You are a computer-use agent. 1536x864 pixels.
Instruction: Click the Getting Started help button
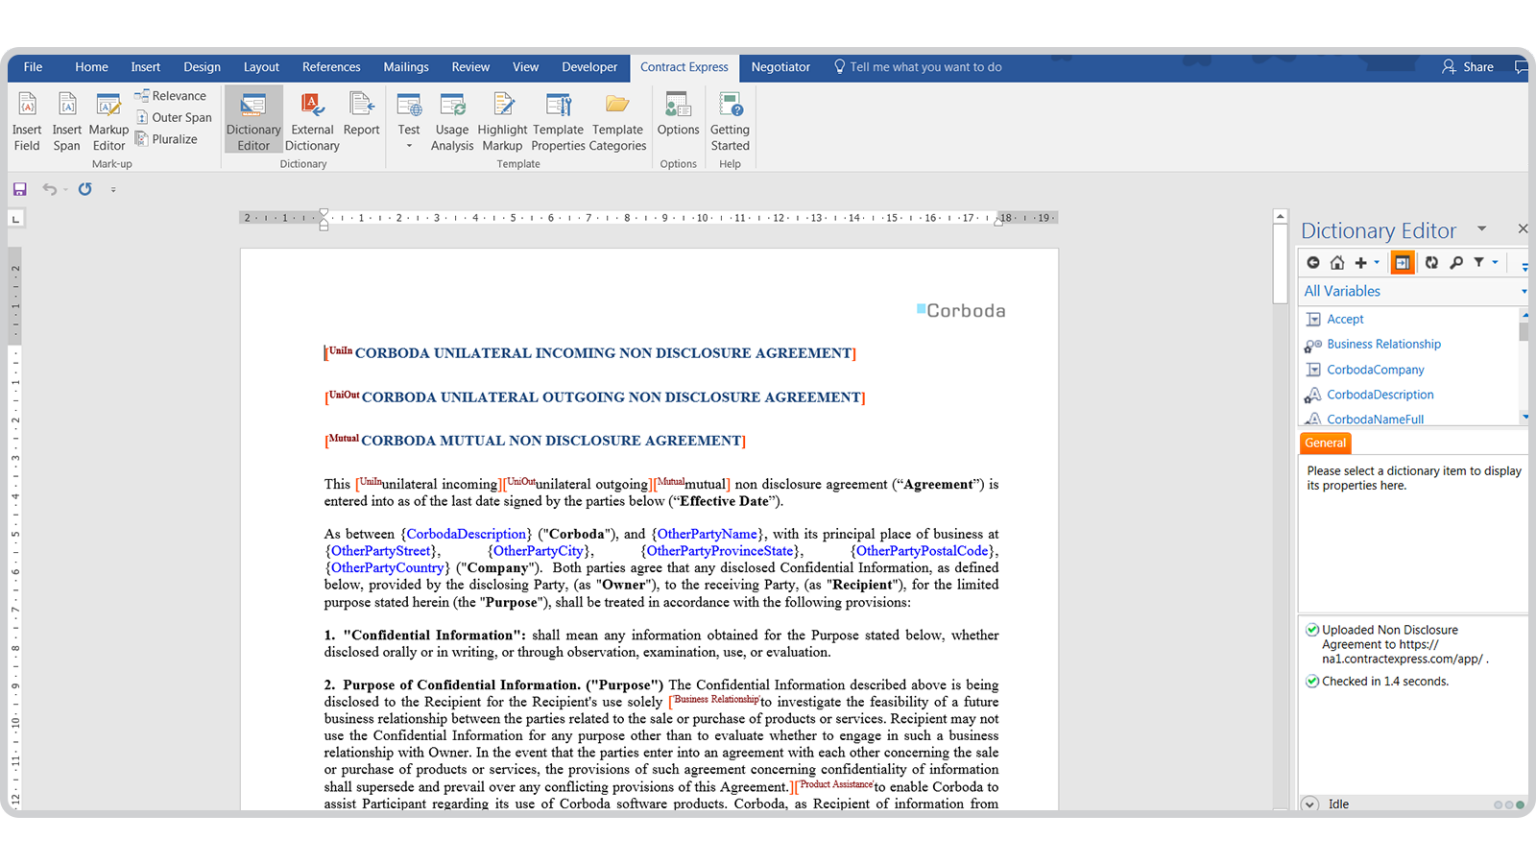pyautogui.click(x=730, y=120)
